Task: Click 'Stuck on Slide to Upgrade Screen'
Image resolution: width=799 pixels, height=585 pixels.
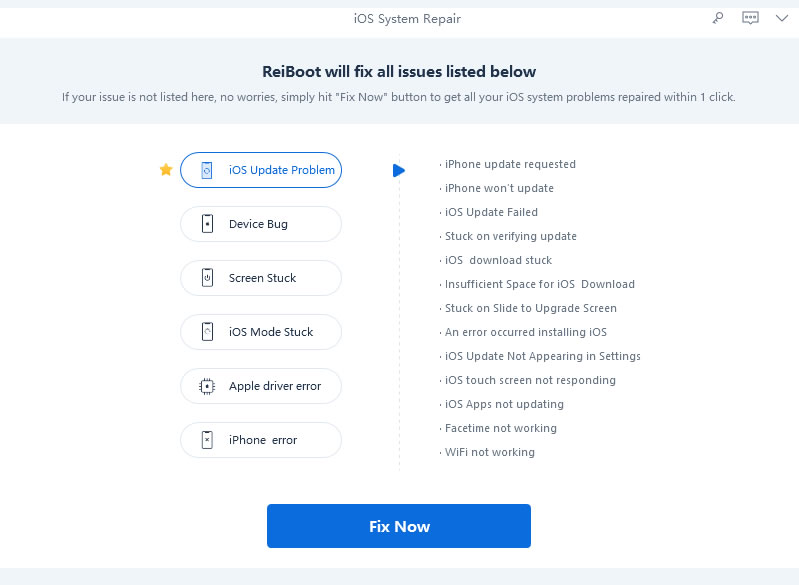Action: pyautogui.click(x=530, y=308)
